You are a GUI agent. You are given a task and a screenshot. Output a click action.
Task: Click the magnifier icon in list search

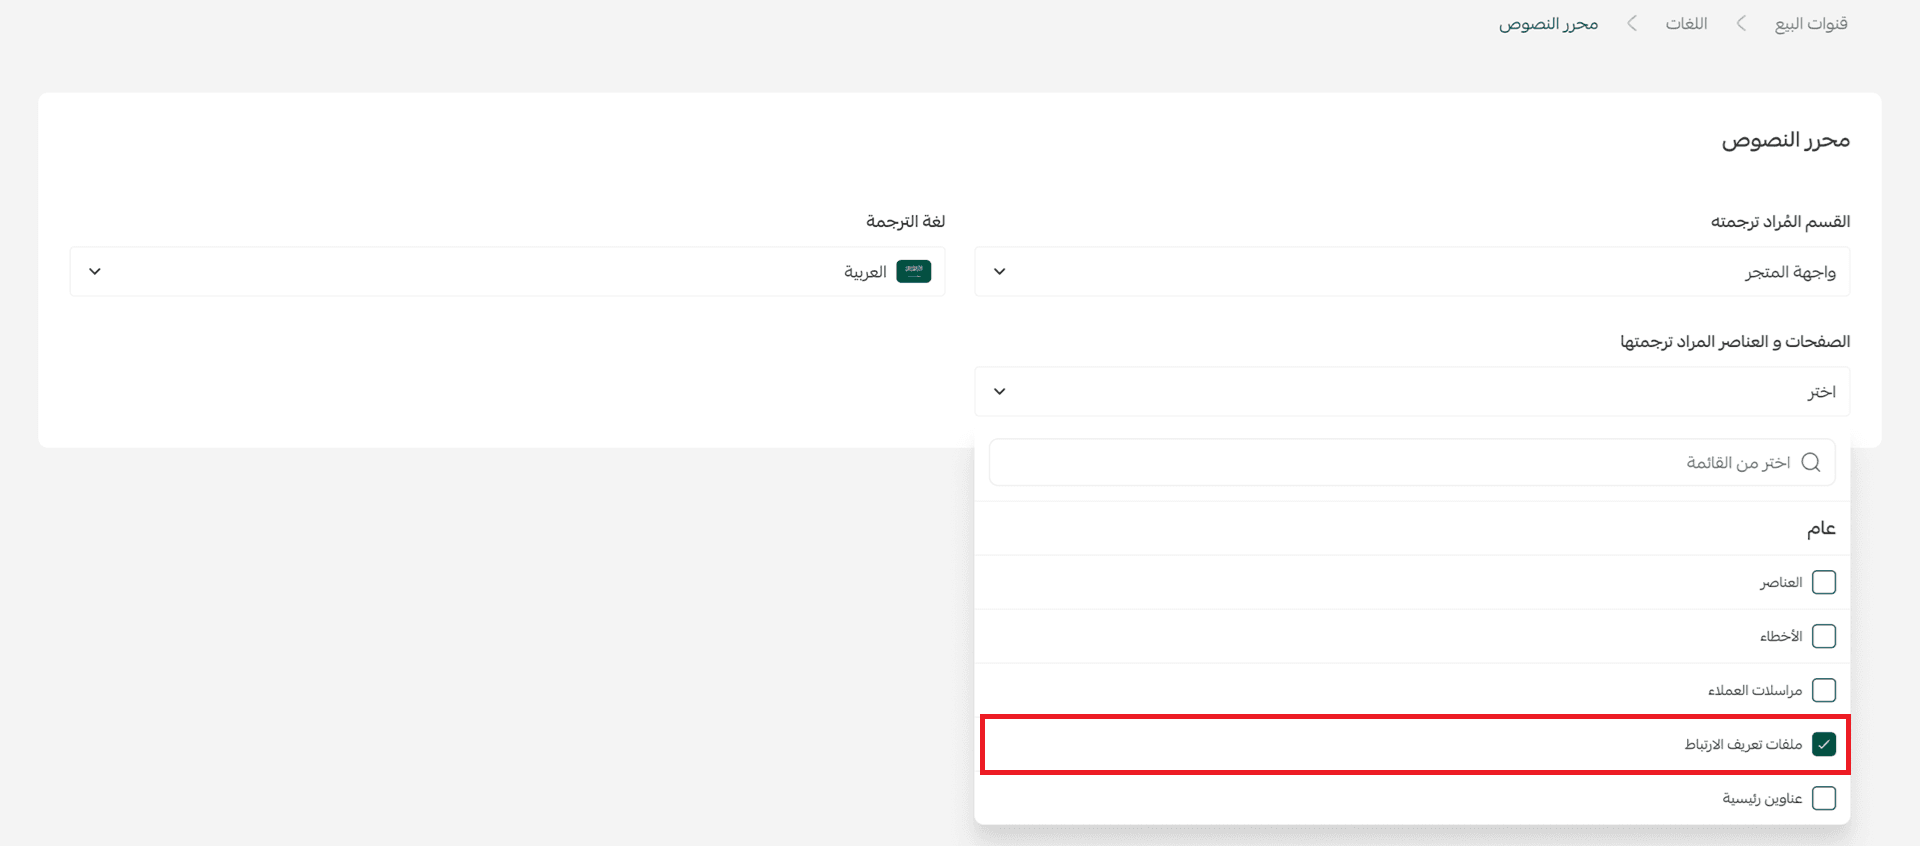pyautogui.click(x=1810, y=462)
